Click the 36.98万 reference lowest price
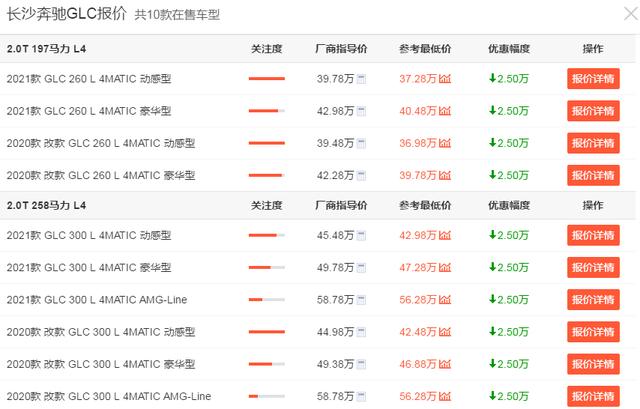 coord(418,143)
